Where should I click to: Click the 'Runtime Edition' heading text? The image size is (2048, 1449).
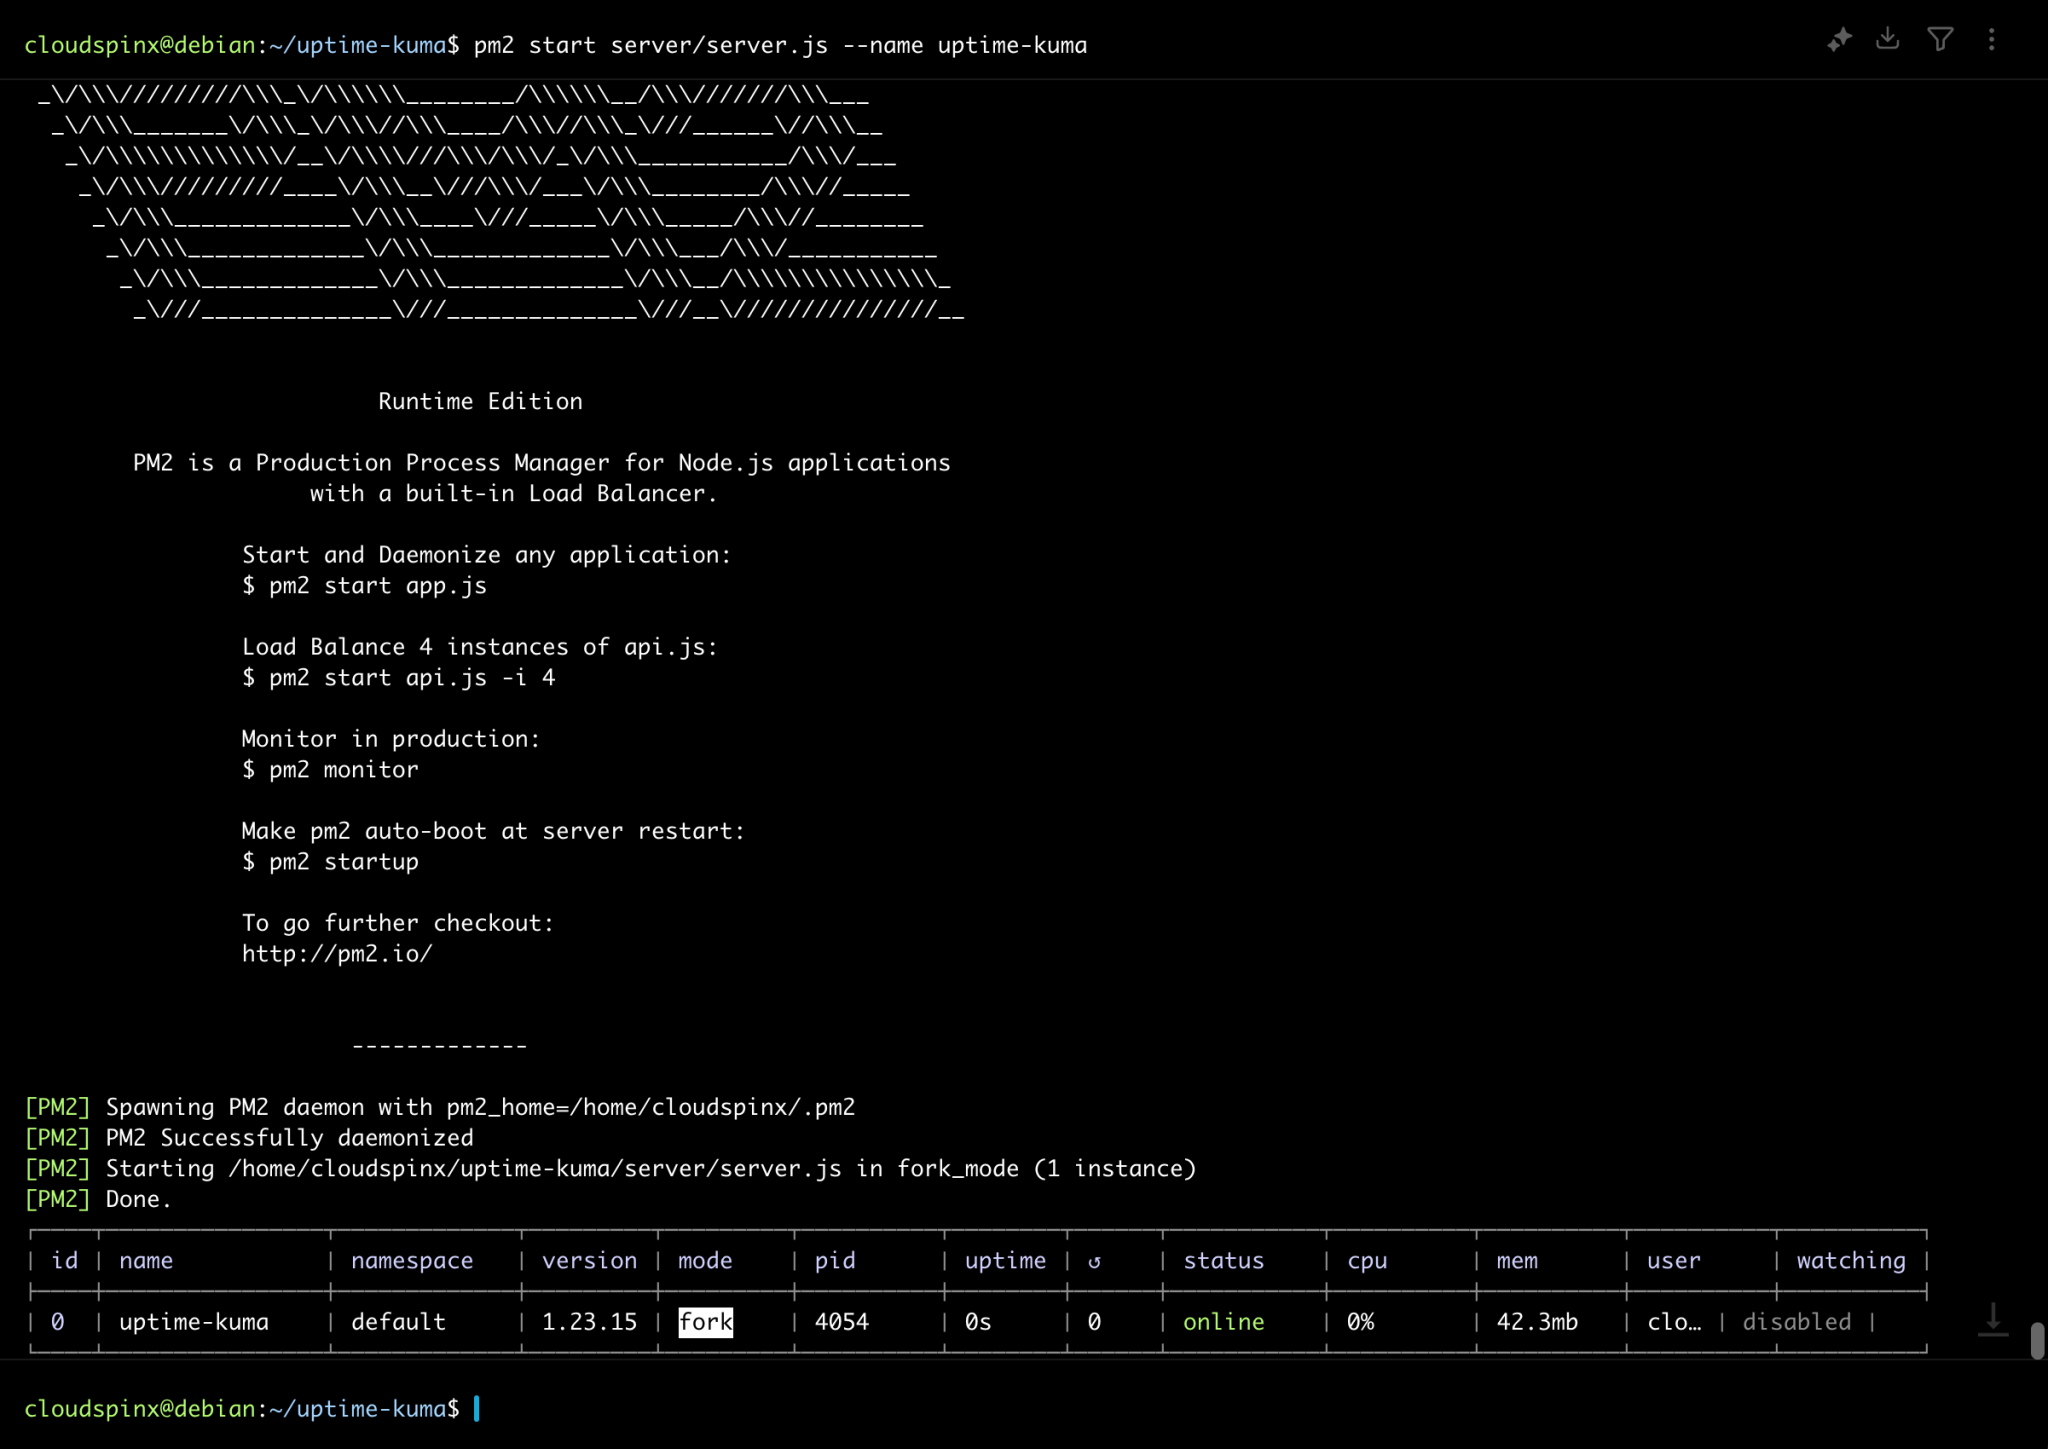coord(480,400)
